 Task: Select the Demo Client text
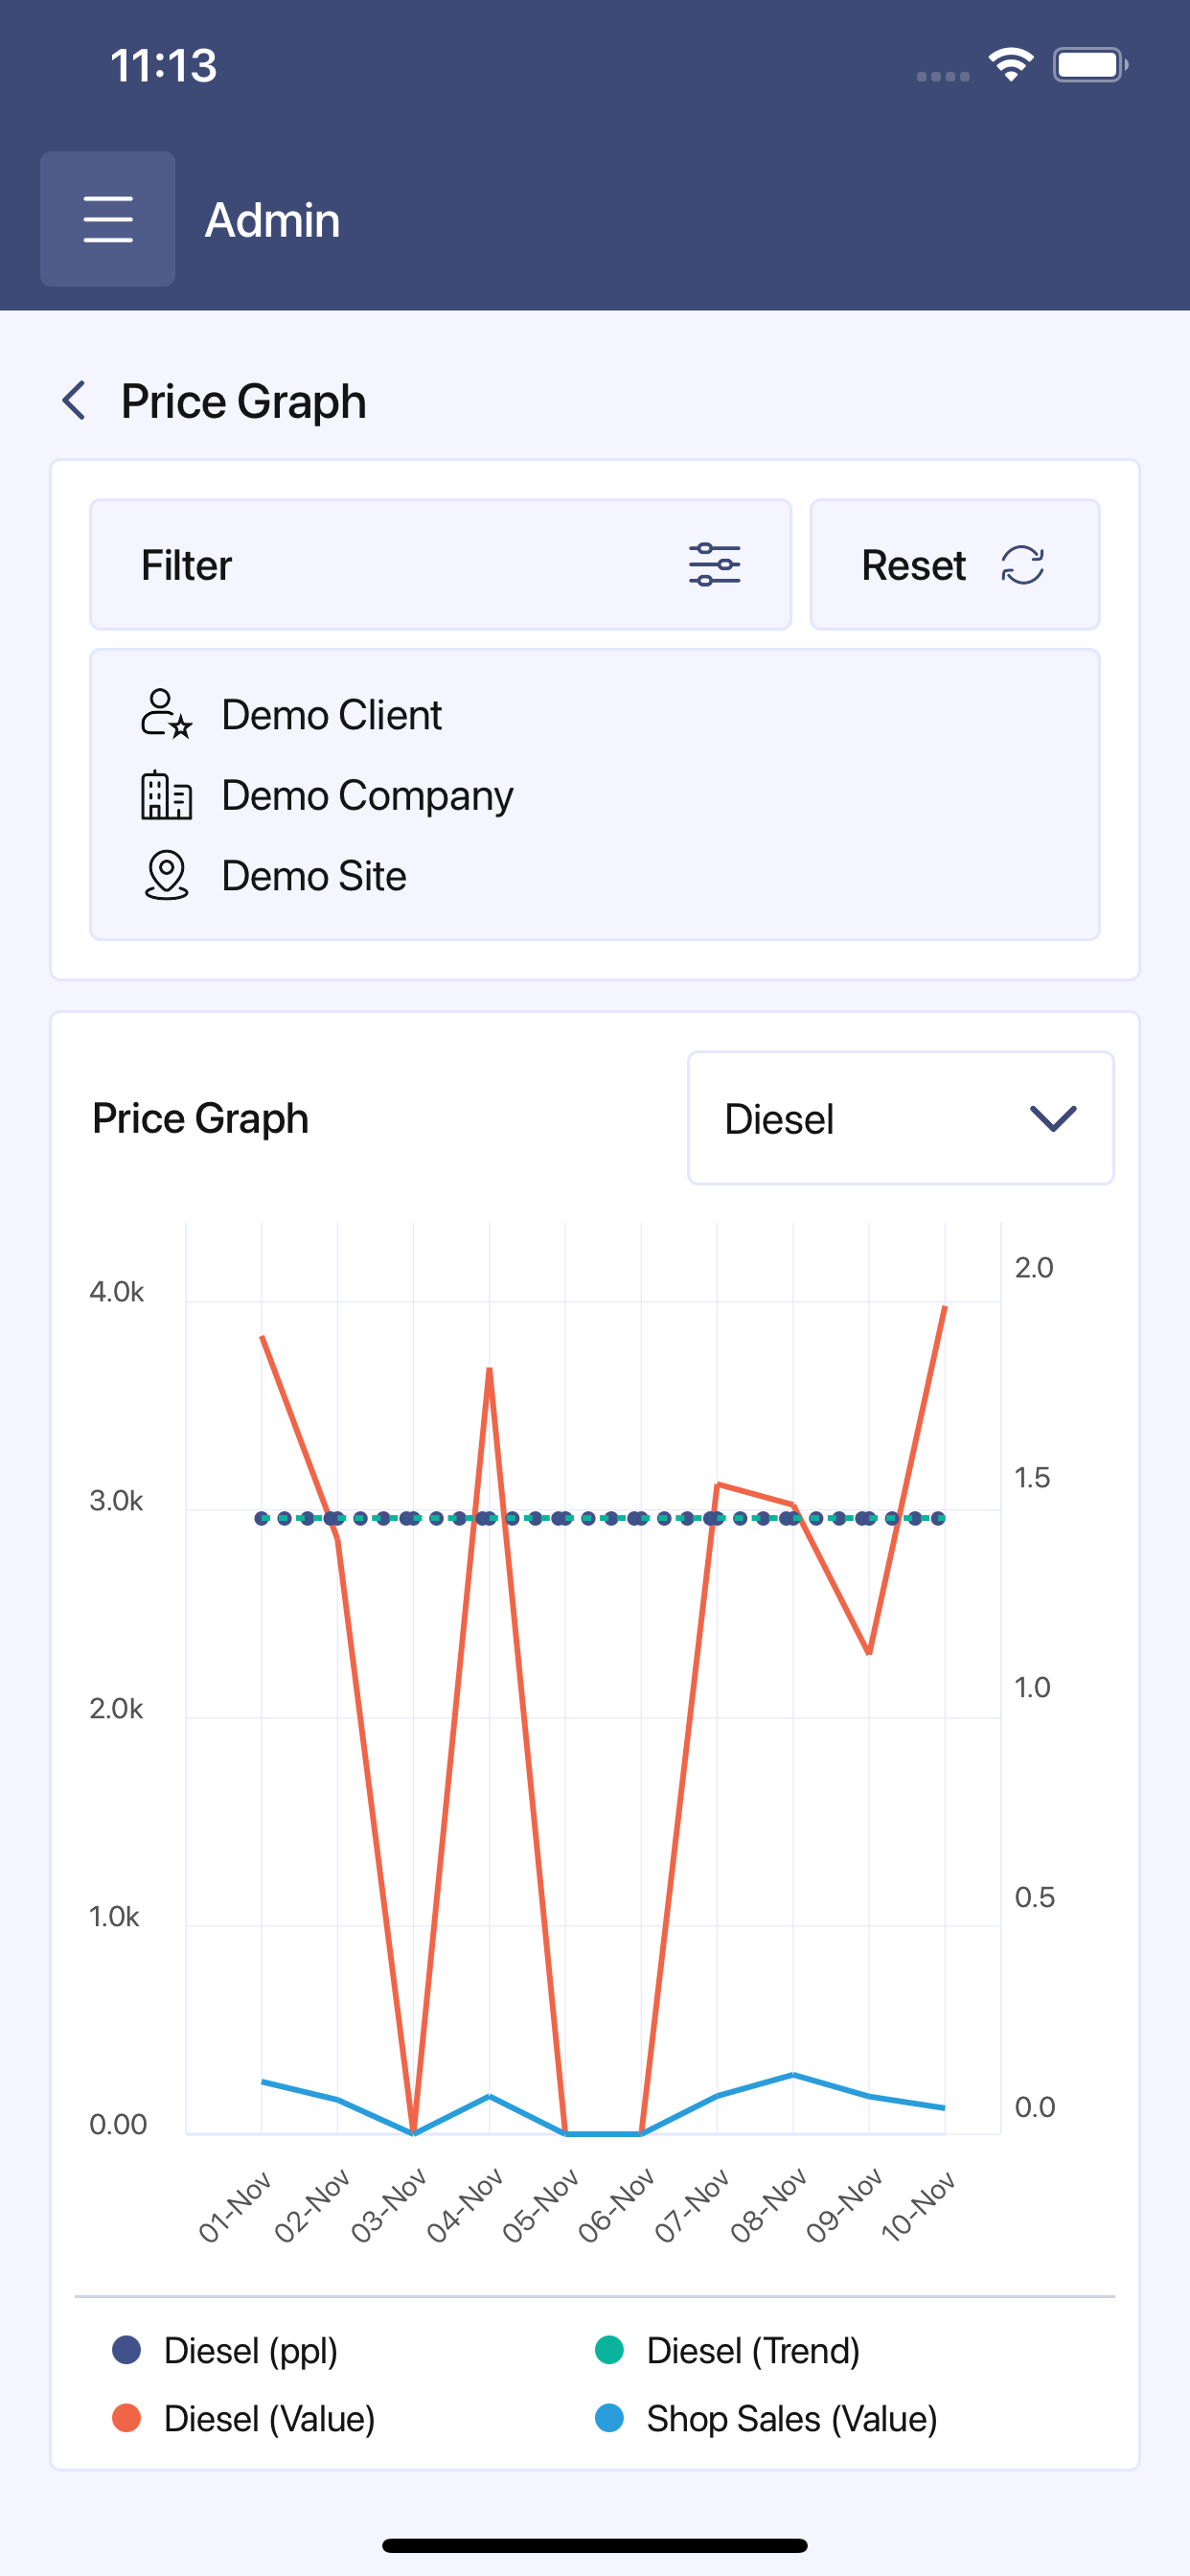[x=331, y=715]
